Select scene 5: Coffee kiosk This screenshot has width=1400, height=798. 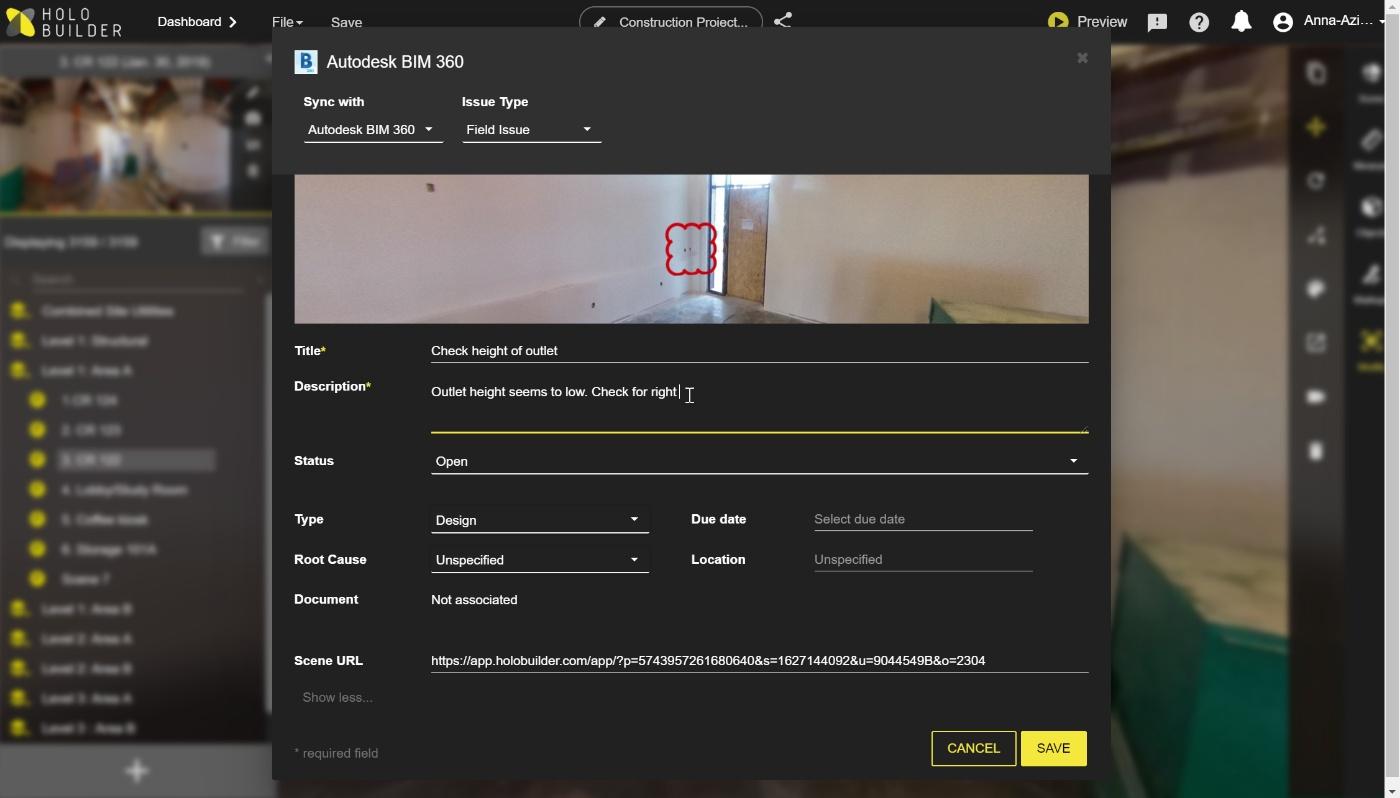point(104,520)
